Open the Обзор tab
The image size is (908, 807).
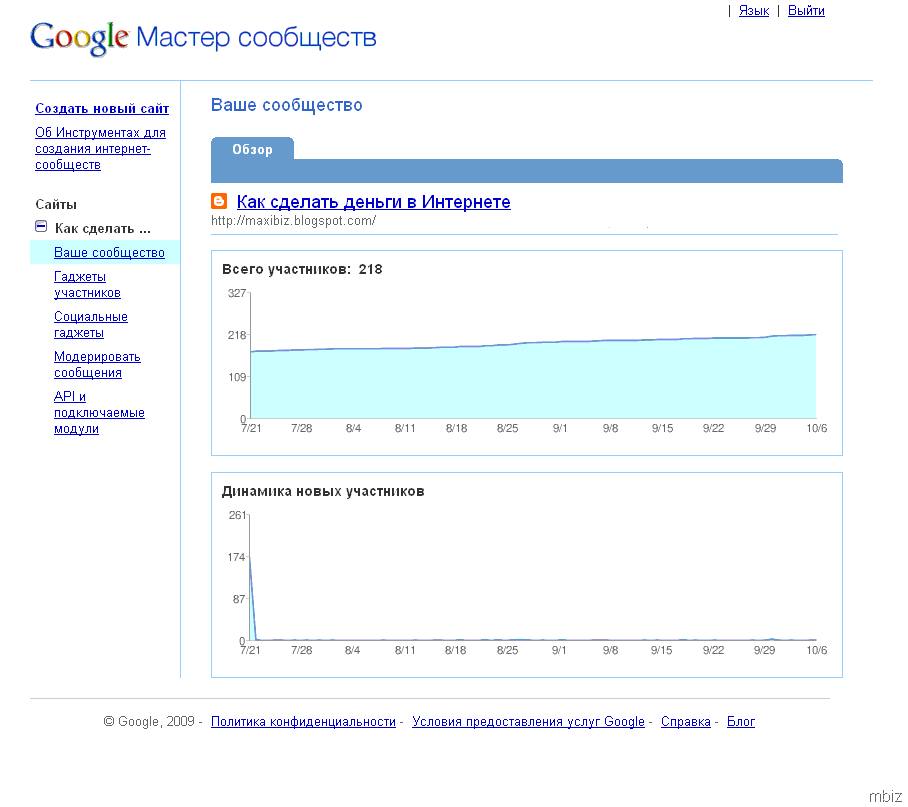(x=252, y=149)
